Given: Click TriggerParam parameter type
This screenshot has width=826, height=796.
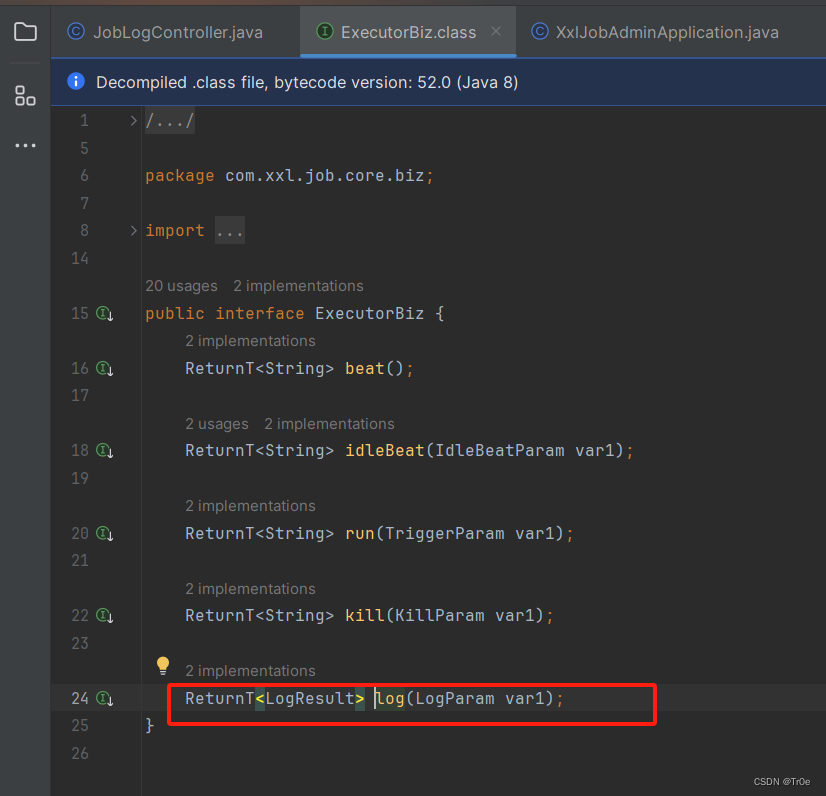Looking at the screenshot, I should coord(445,534).
